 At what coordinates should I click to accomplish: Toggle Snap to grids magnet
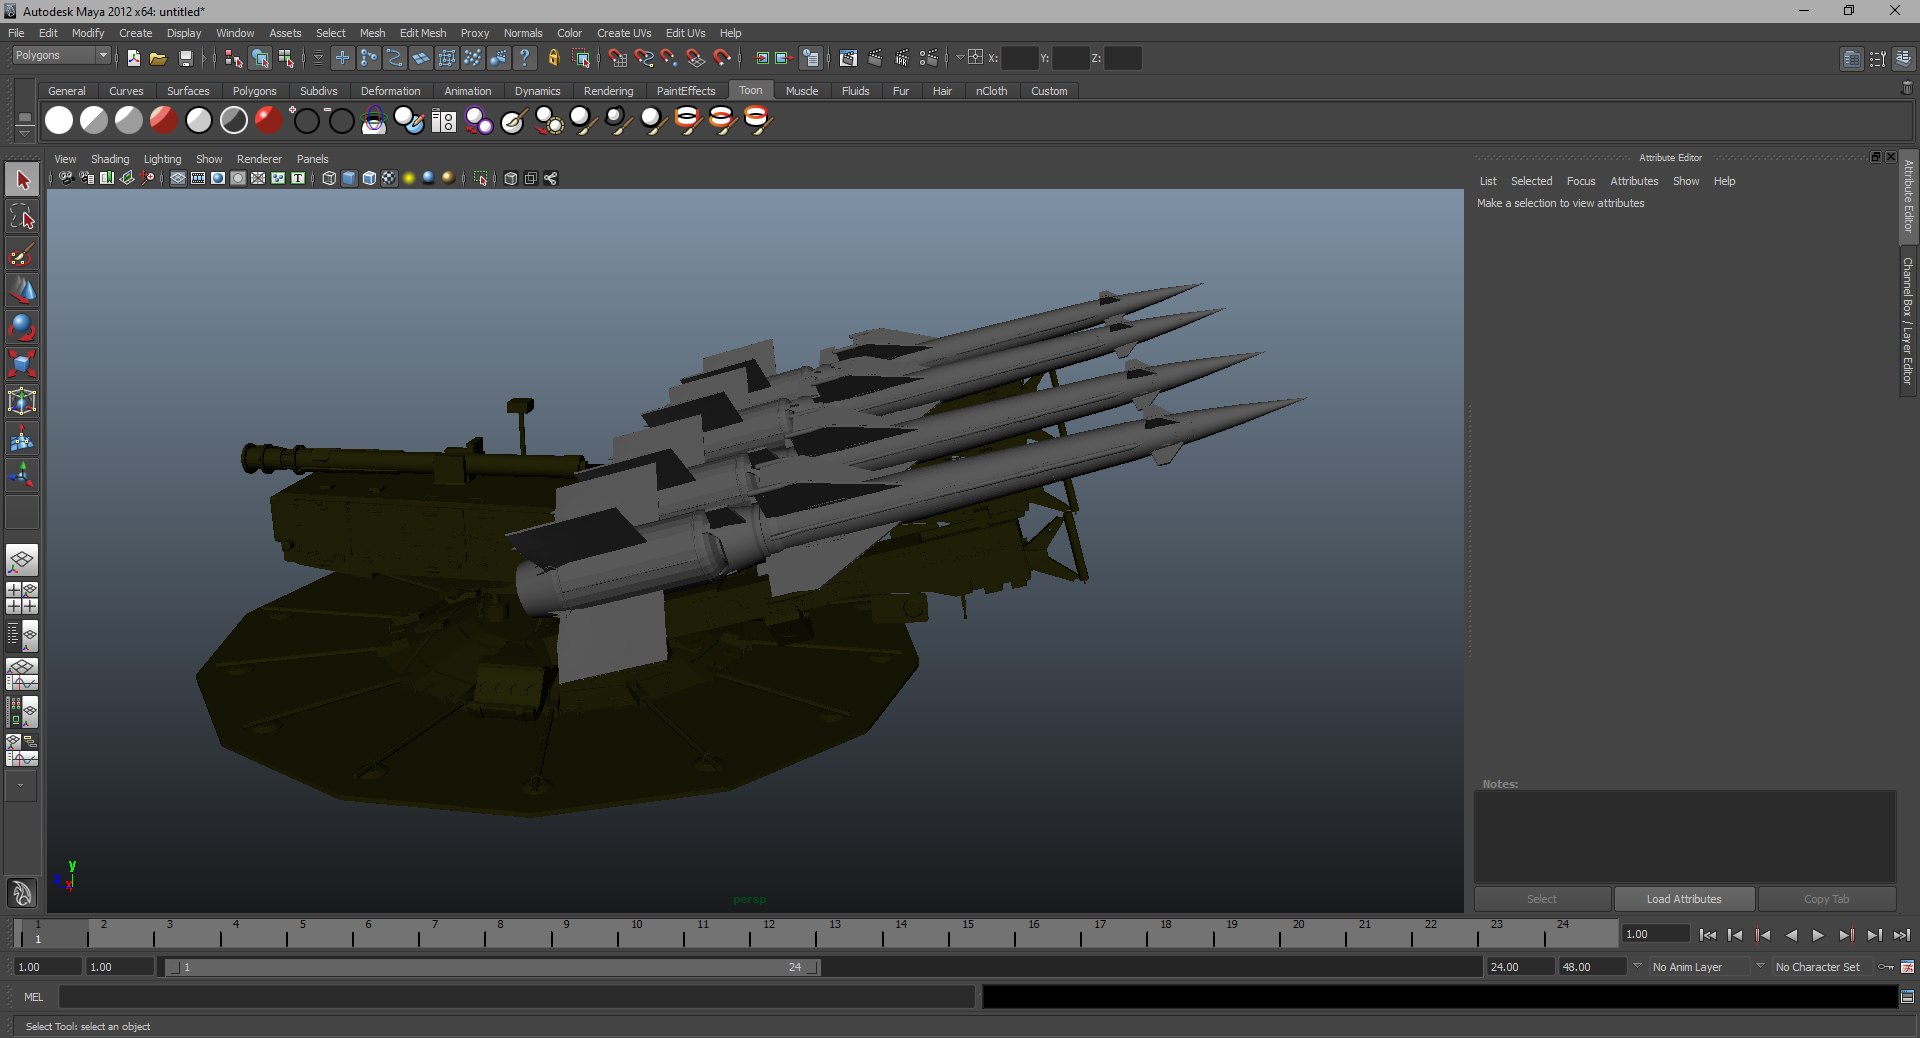point(617,59)
